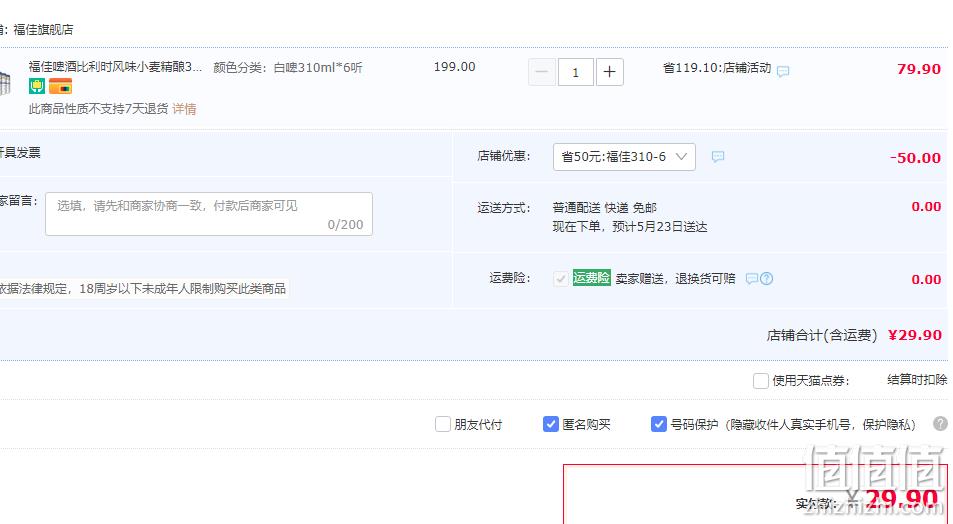Viewport: 953px width, 524px height.
Task: Click the 结算时扣除 text
Action: click(917, 380)
